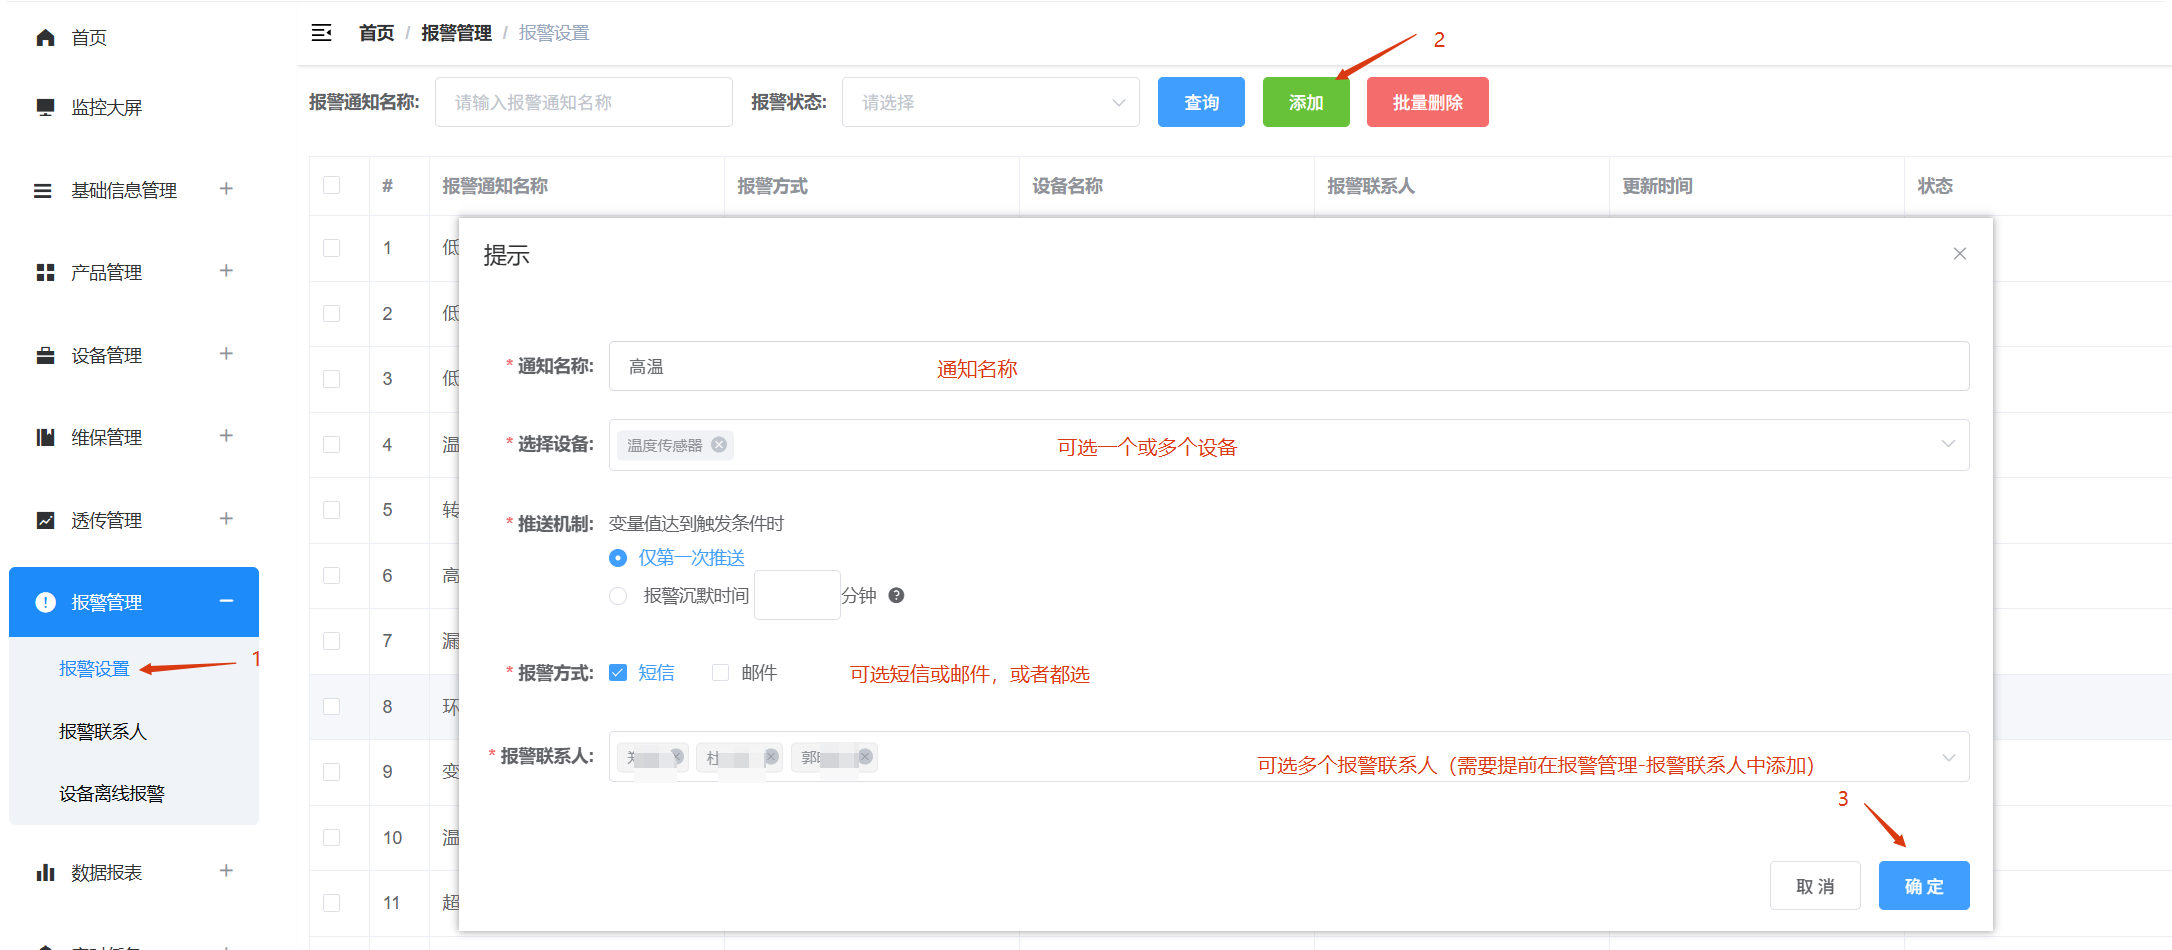Open the 选择设备 dropdown arrow
This screenshot has width=2172, height=950.
tap(1947, 444)
